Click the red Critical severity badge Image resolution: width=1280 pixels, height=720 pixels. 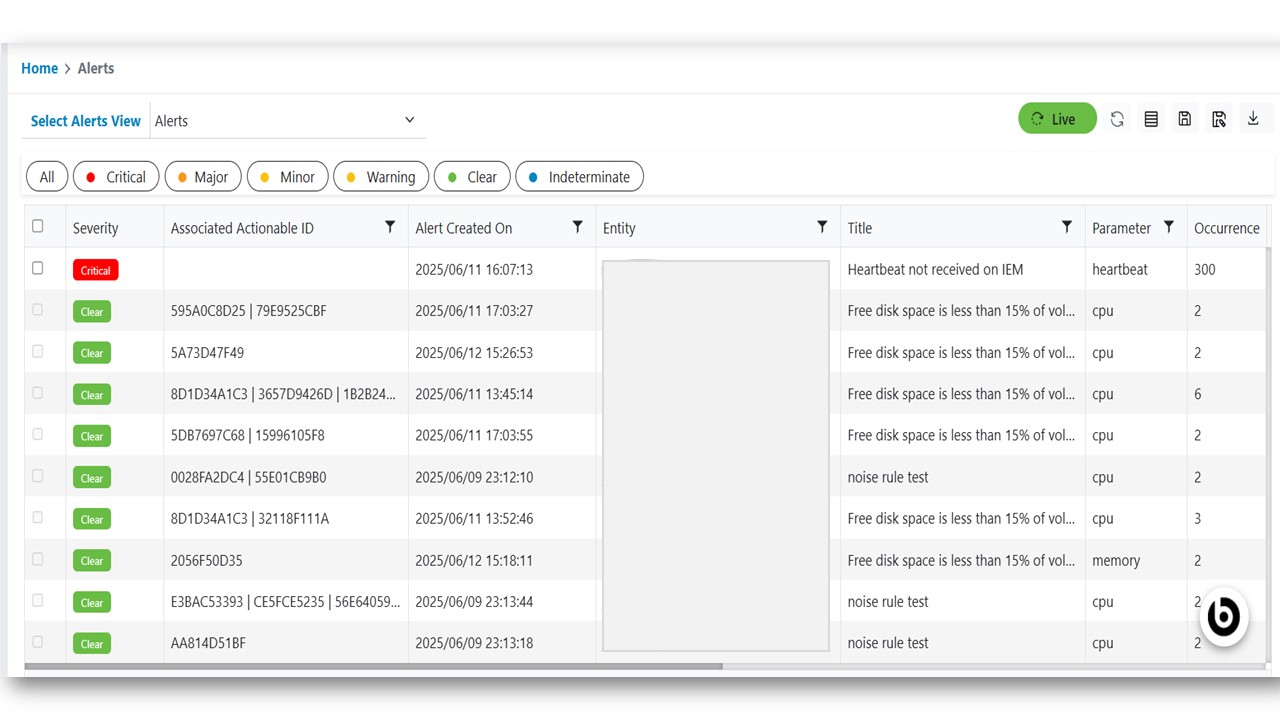point(96,270)
